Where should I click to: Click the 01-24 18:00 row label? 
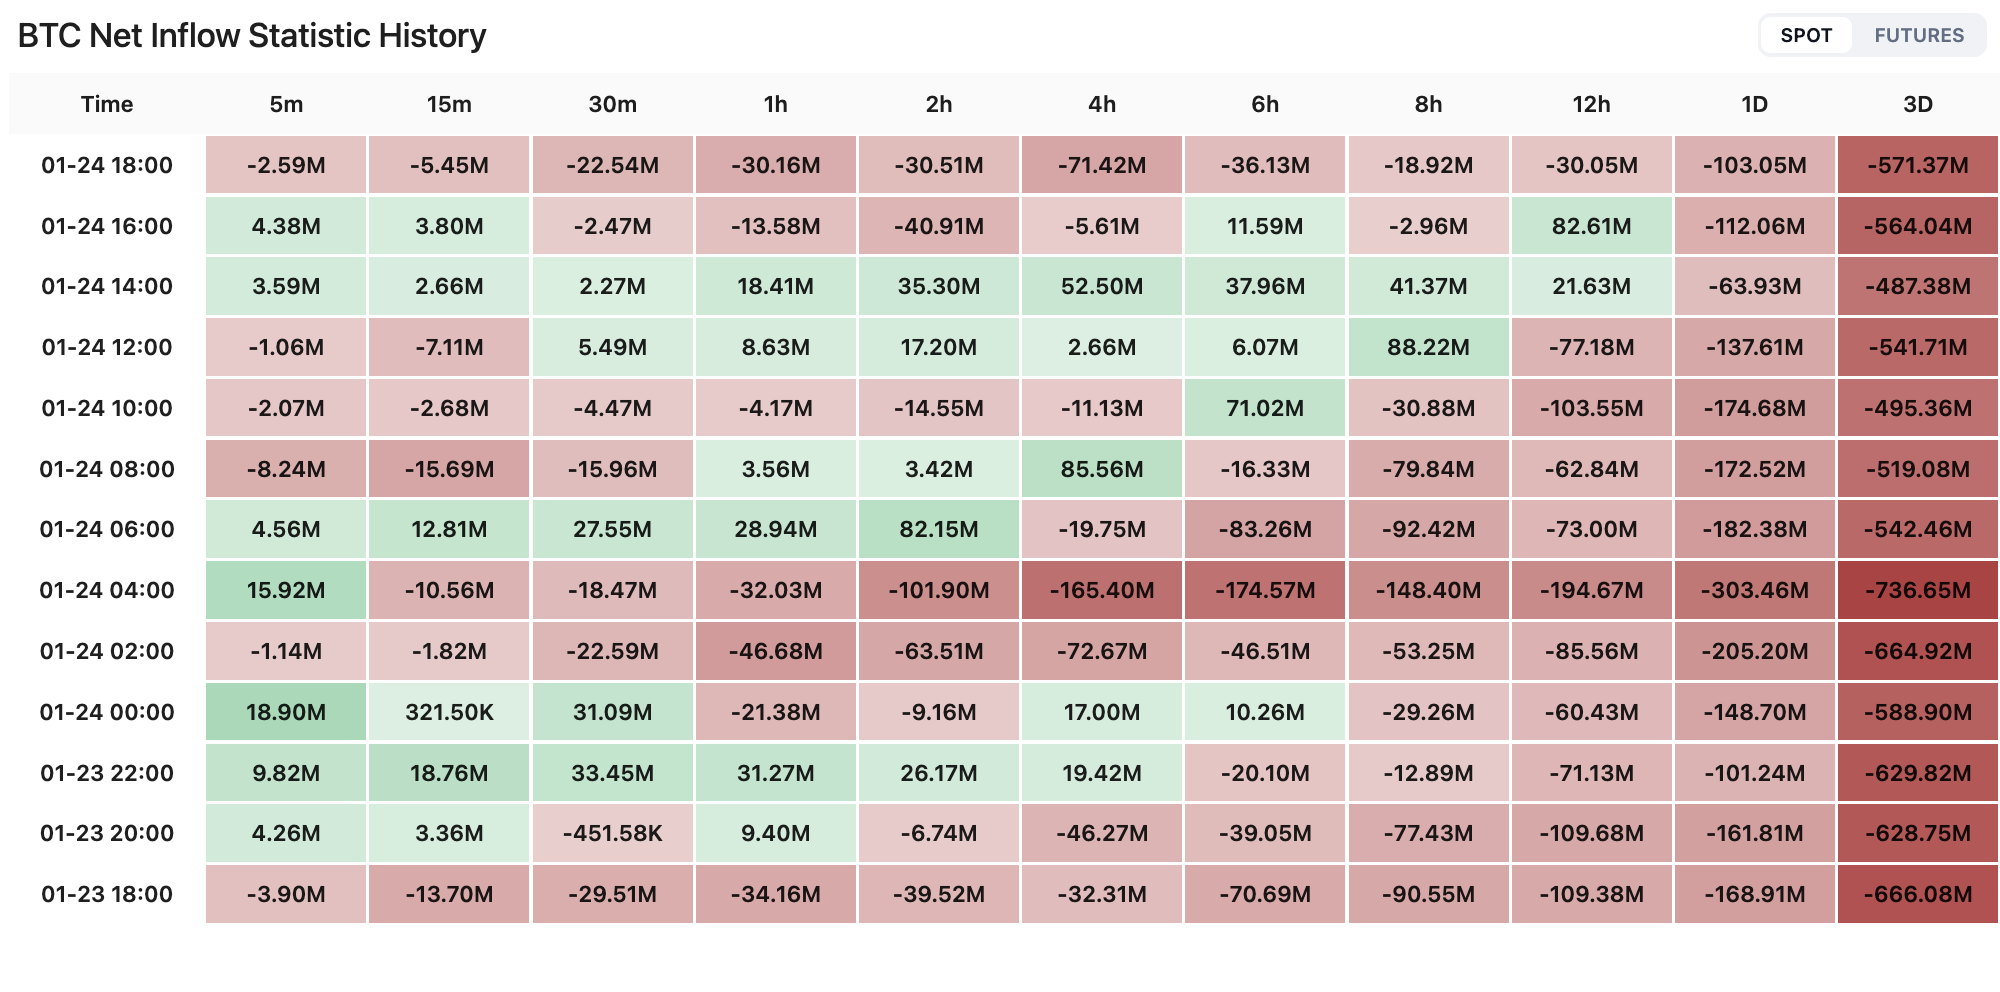tap(107, 165)
